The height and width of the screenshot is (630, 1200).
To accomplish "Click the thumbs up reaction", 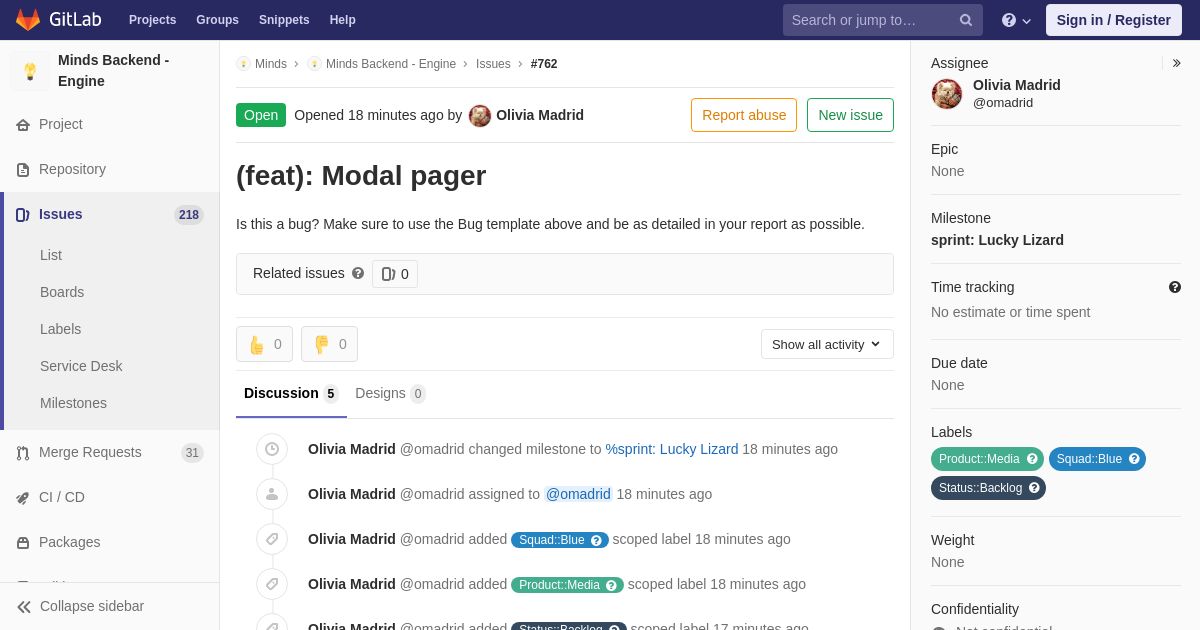I will (x=264, y=344).
